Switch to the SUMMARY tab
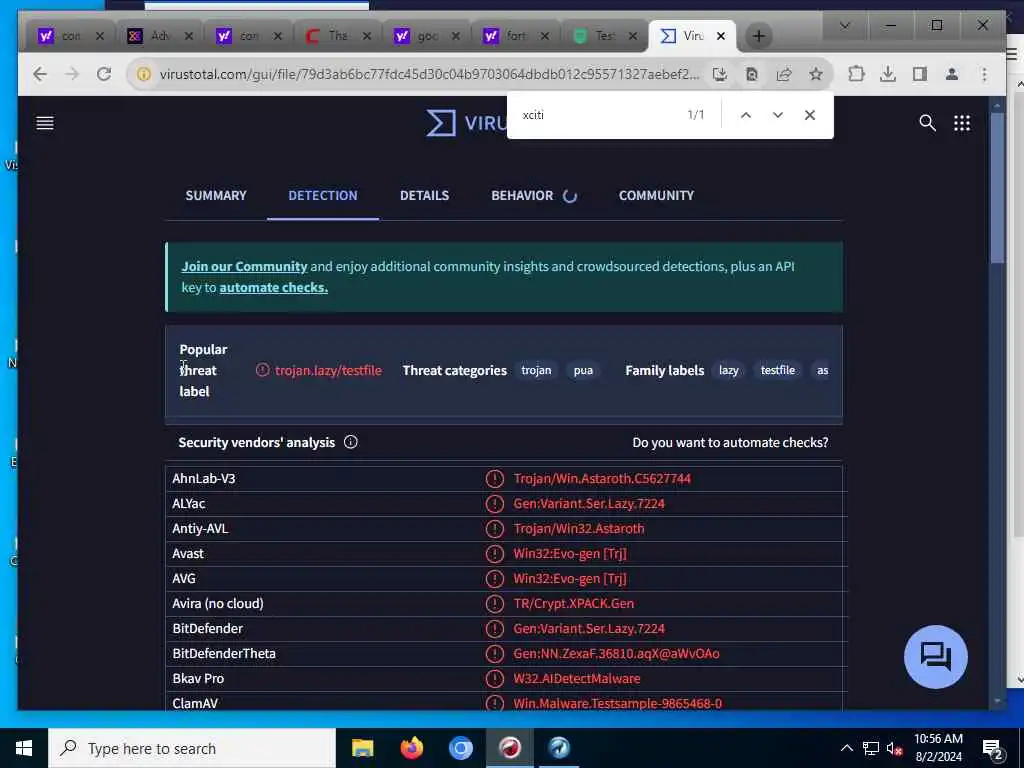This screenshot has width=1024, height=768. [216, 195]
